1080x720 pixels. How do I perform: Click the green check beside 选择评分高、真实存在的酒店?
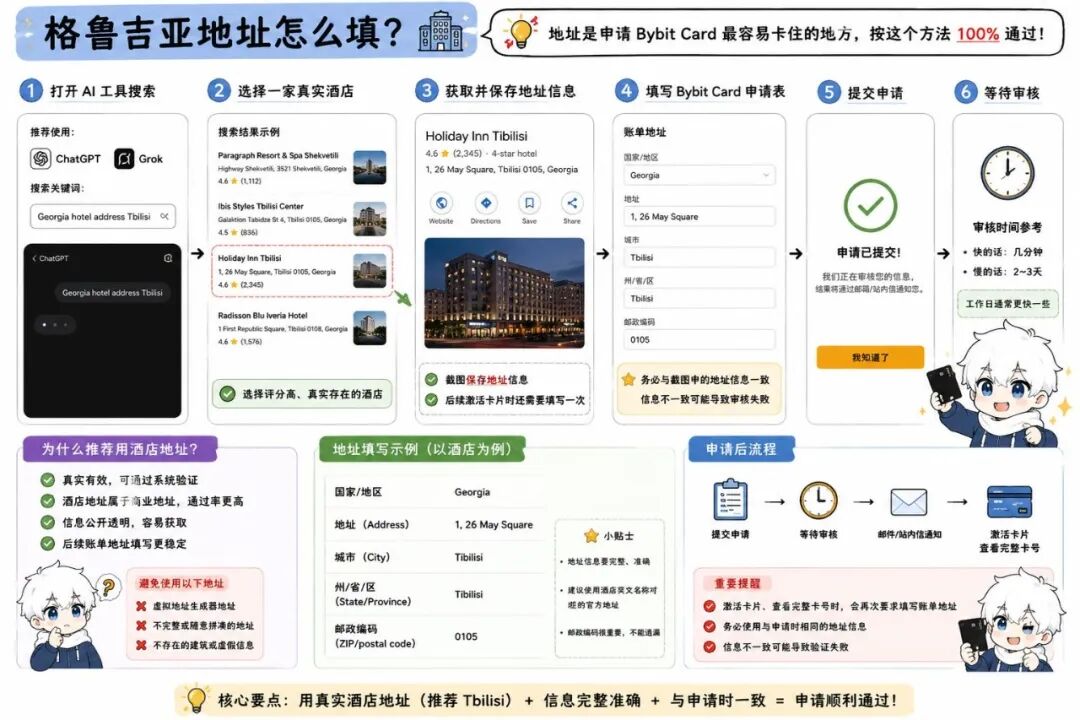click(227, 394)
